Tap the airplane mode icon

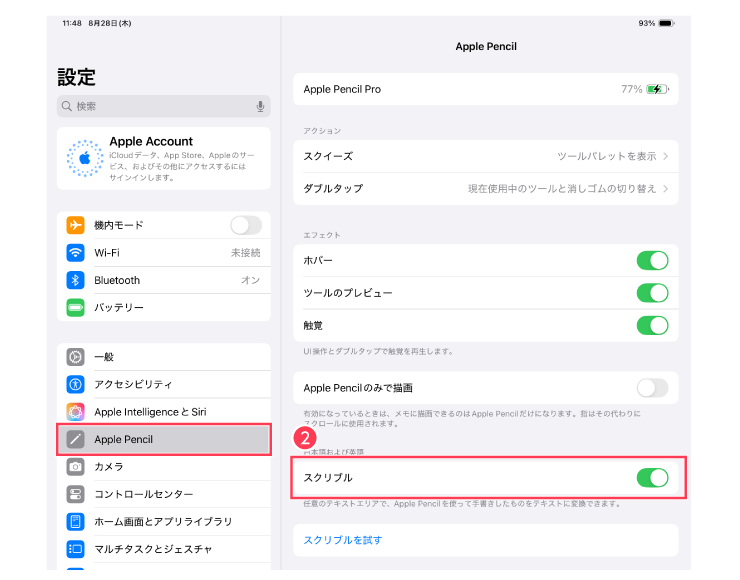coord(76,225)
